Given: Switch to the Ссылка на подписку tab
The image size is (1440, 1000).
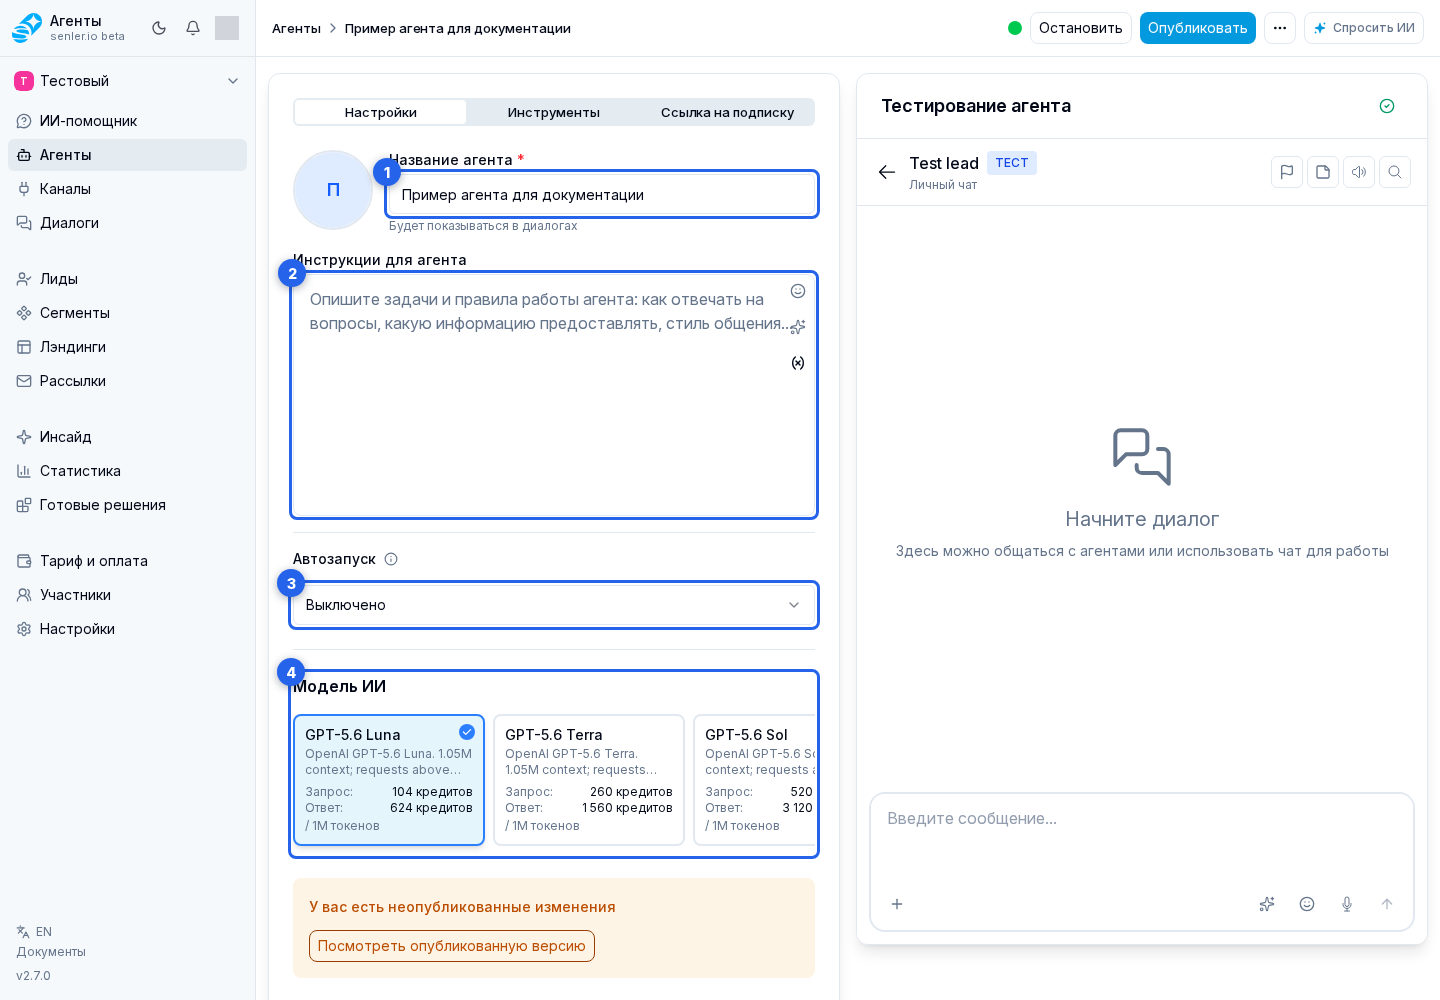Looking at the screenshot, I should [727, 112].
